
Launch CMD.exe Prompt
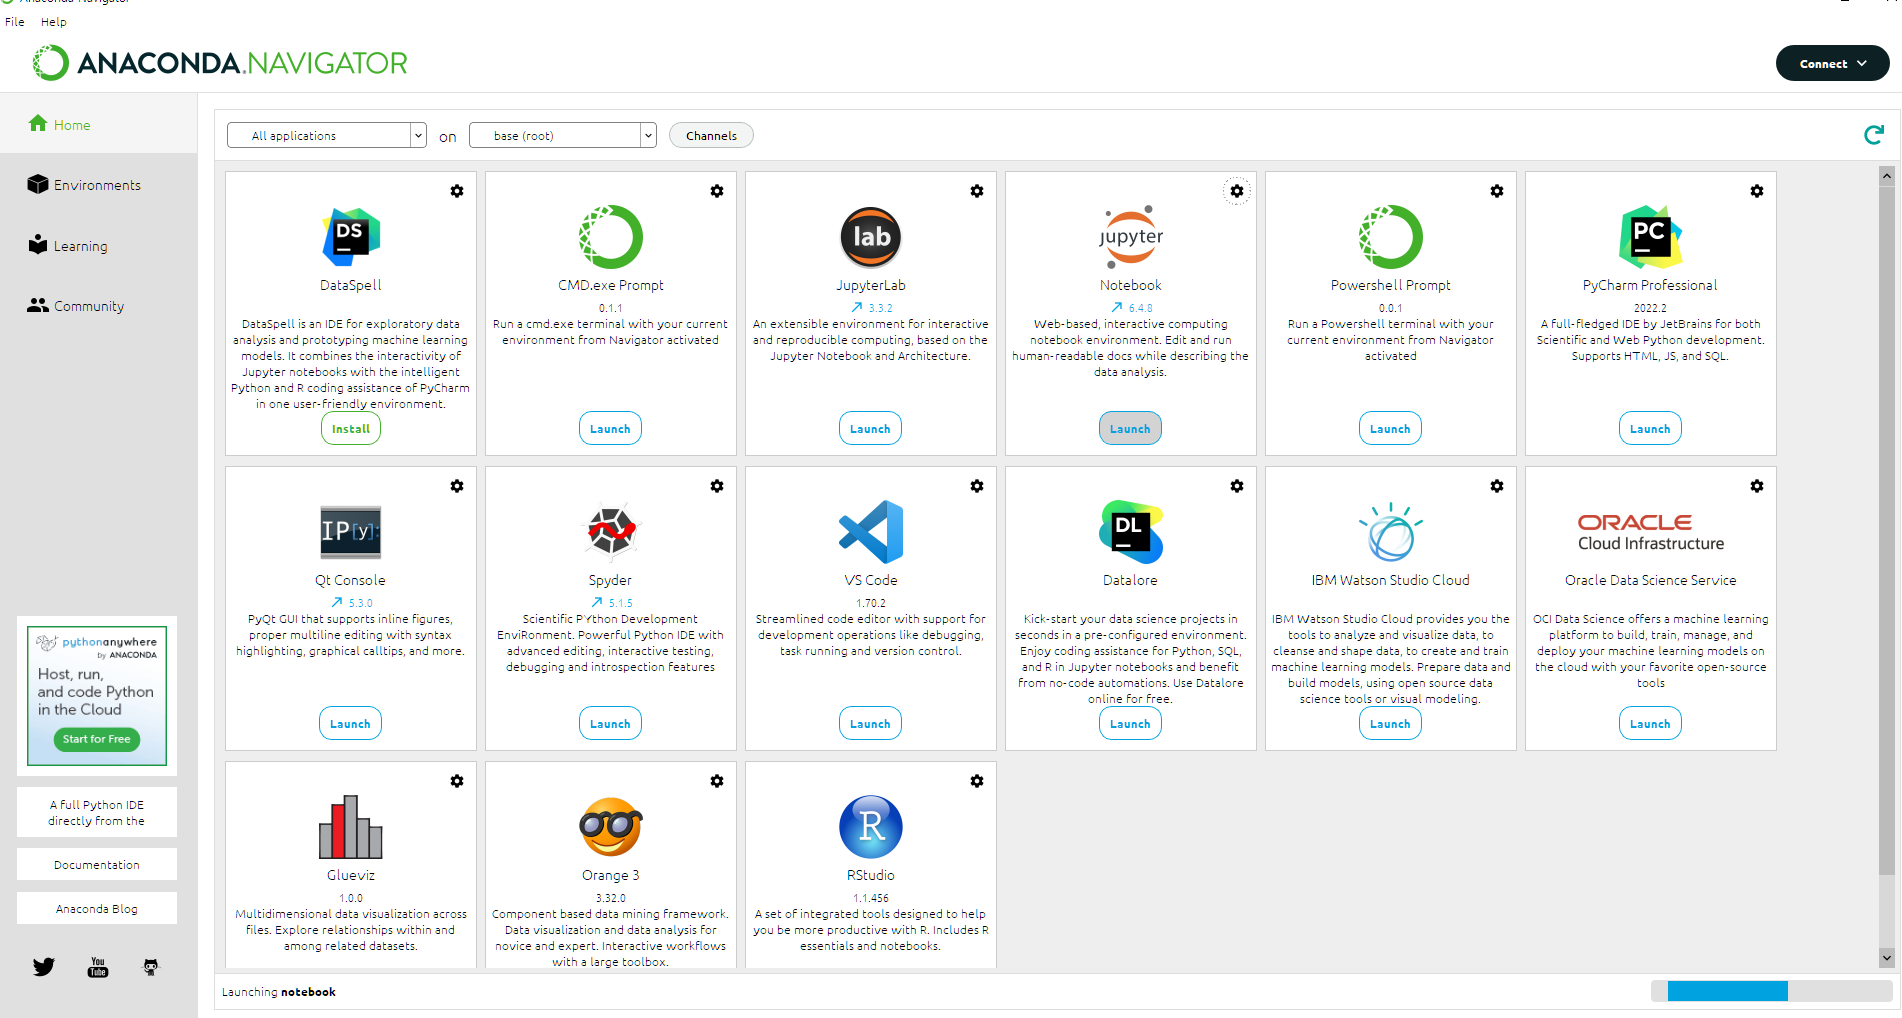point(611,429)
